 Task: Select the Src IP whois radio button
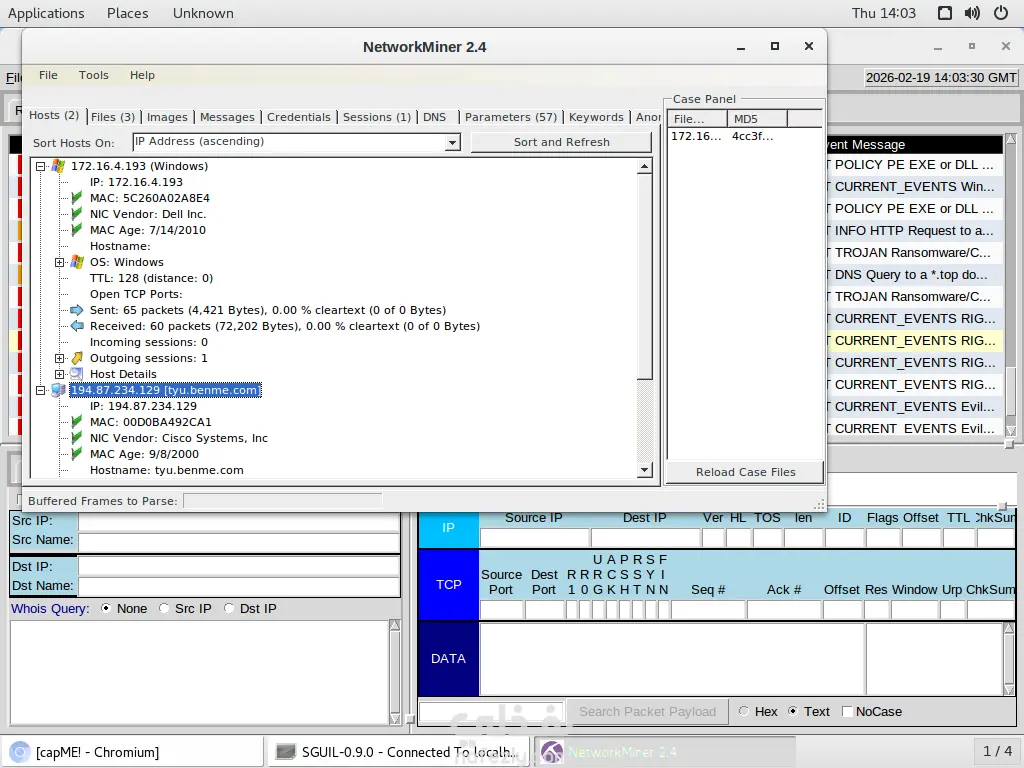click(x=166, y=608)
